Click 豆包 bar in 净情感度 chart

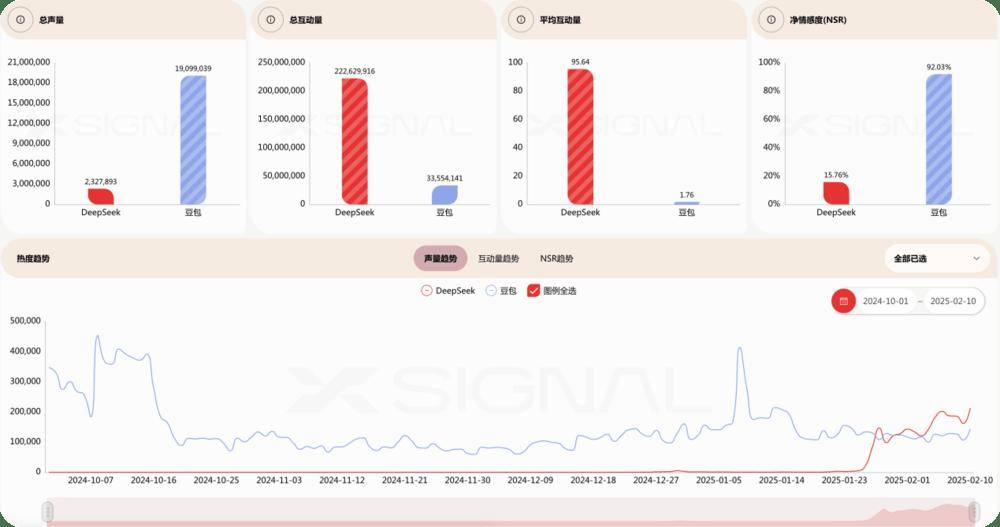(939, 140)
